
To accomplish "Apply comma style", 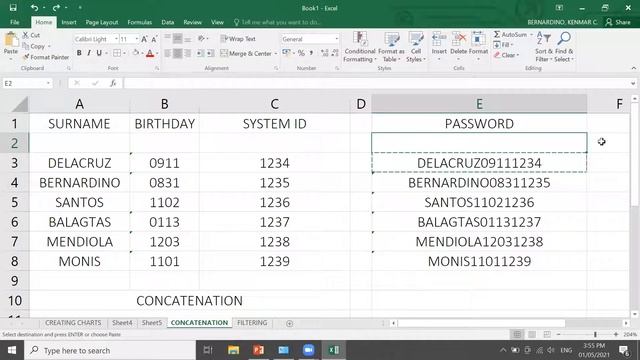I will pyautogui.click(x=311, y=53).
